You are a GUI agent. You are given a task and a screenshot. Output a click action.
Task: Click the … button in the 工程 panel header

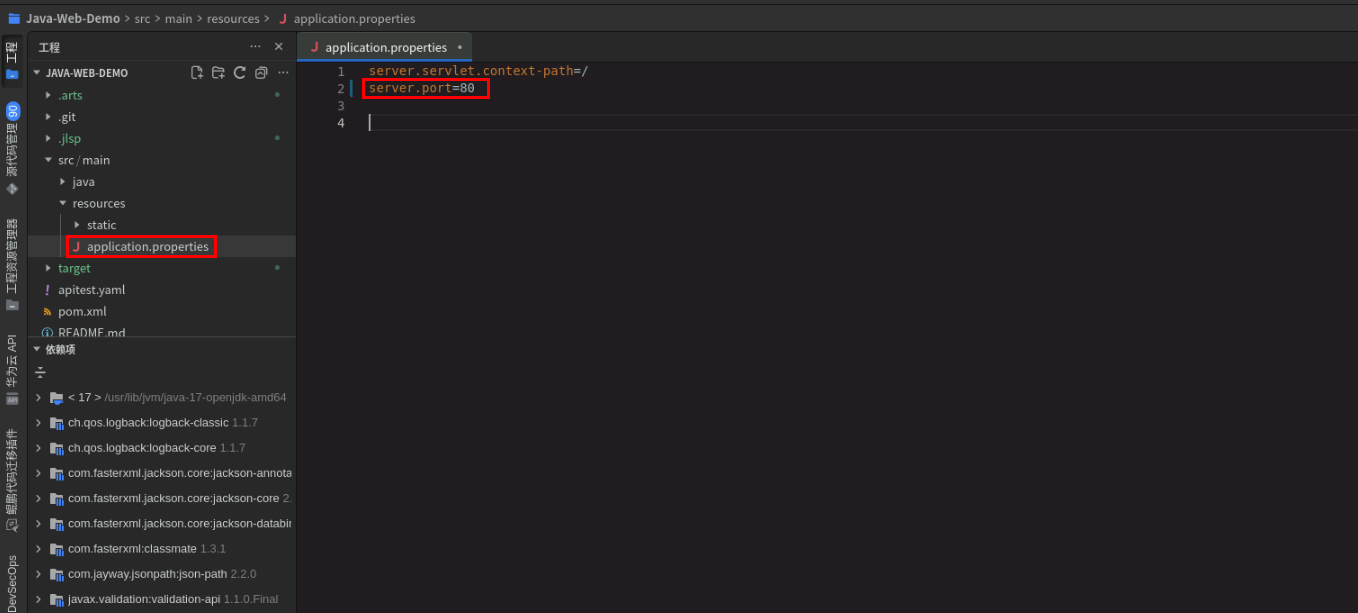(x=255, y=46)
